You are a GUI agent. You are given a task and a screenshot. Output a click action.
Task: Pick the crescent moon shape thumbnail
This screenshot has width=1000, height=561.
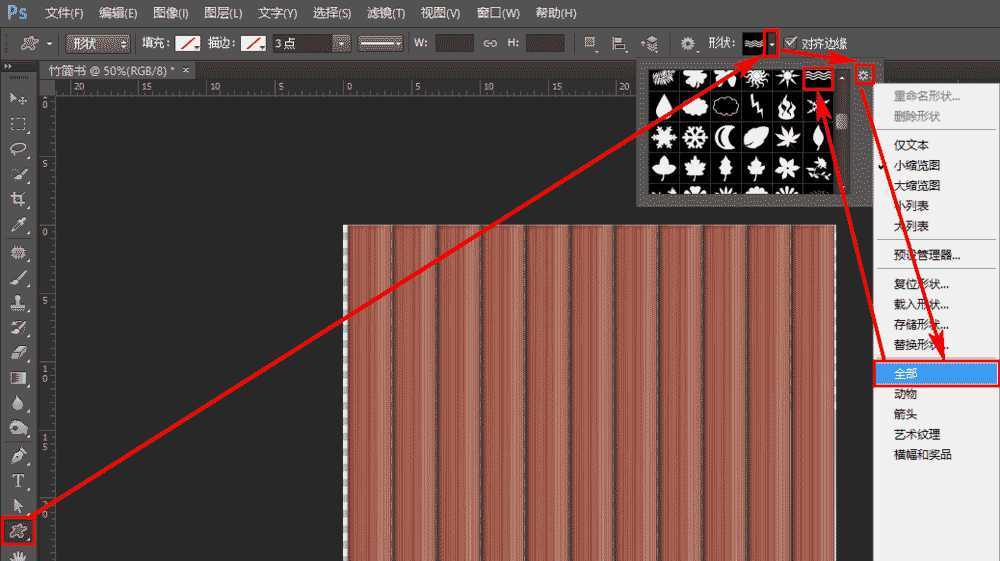[x=725, y=137]
